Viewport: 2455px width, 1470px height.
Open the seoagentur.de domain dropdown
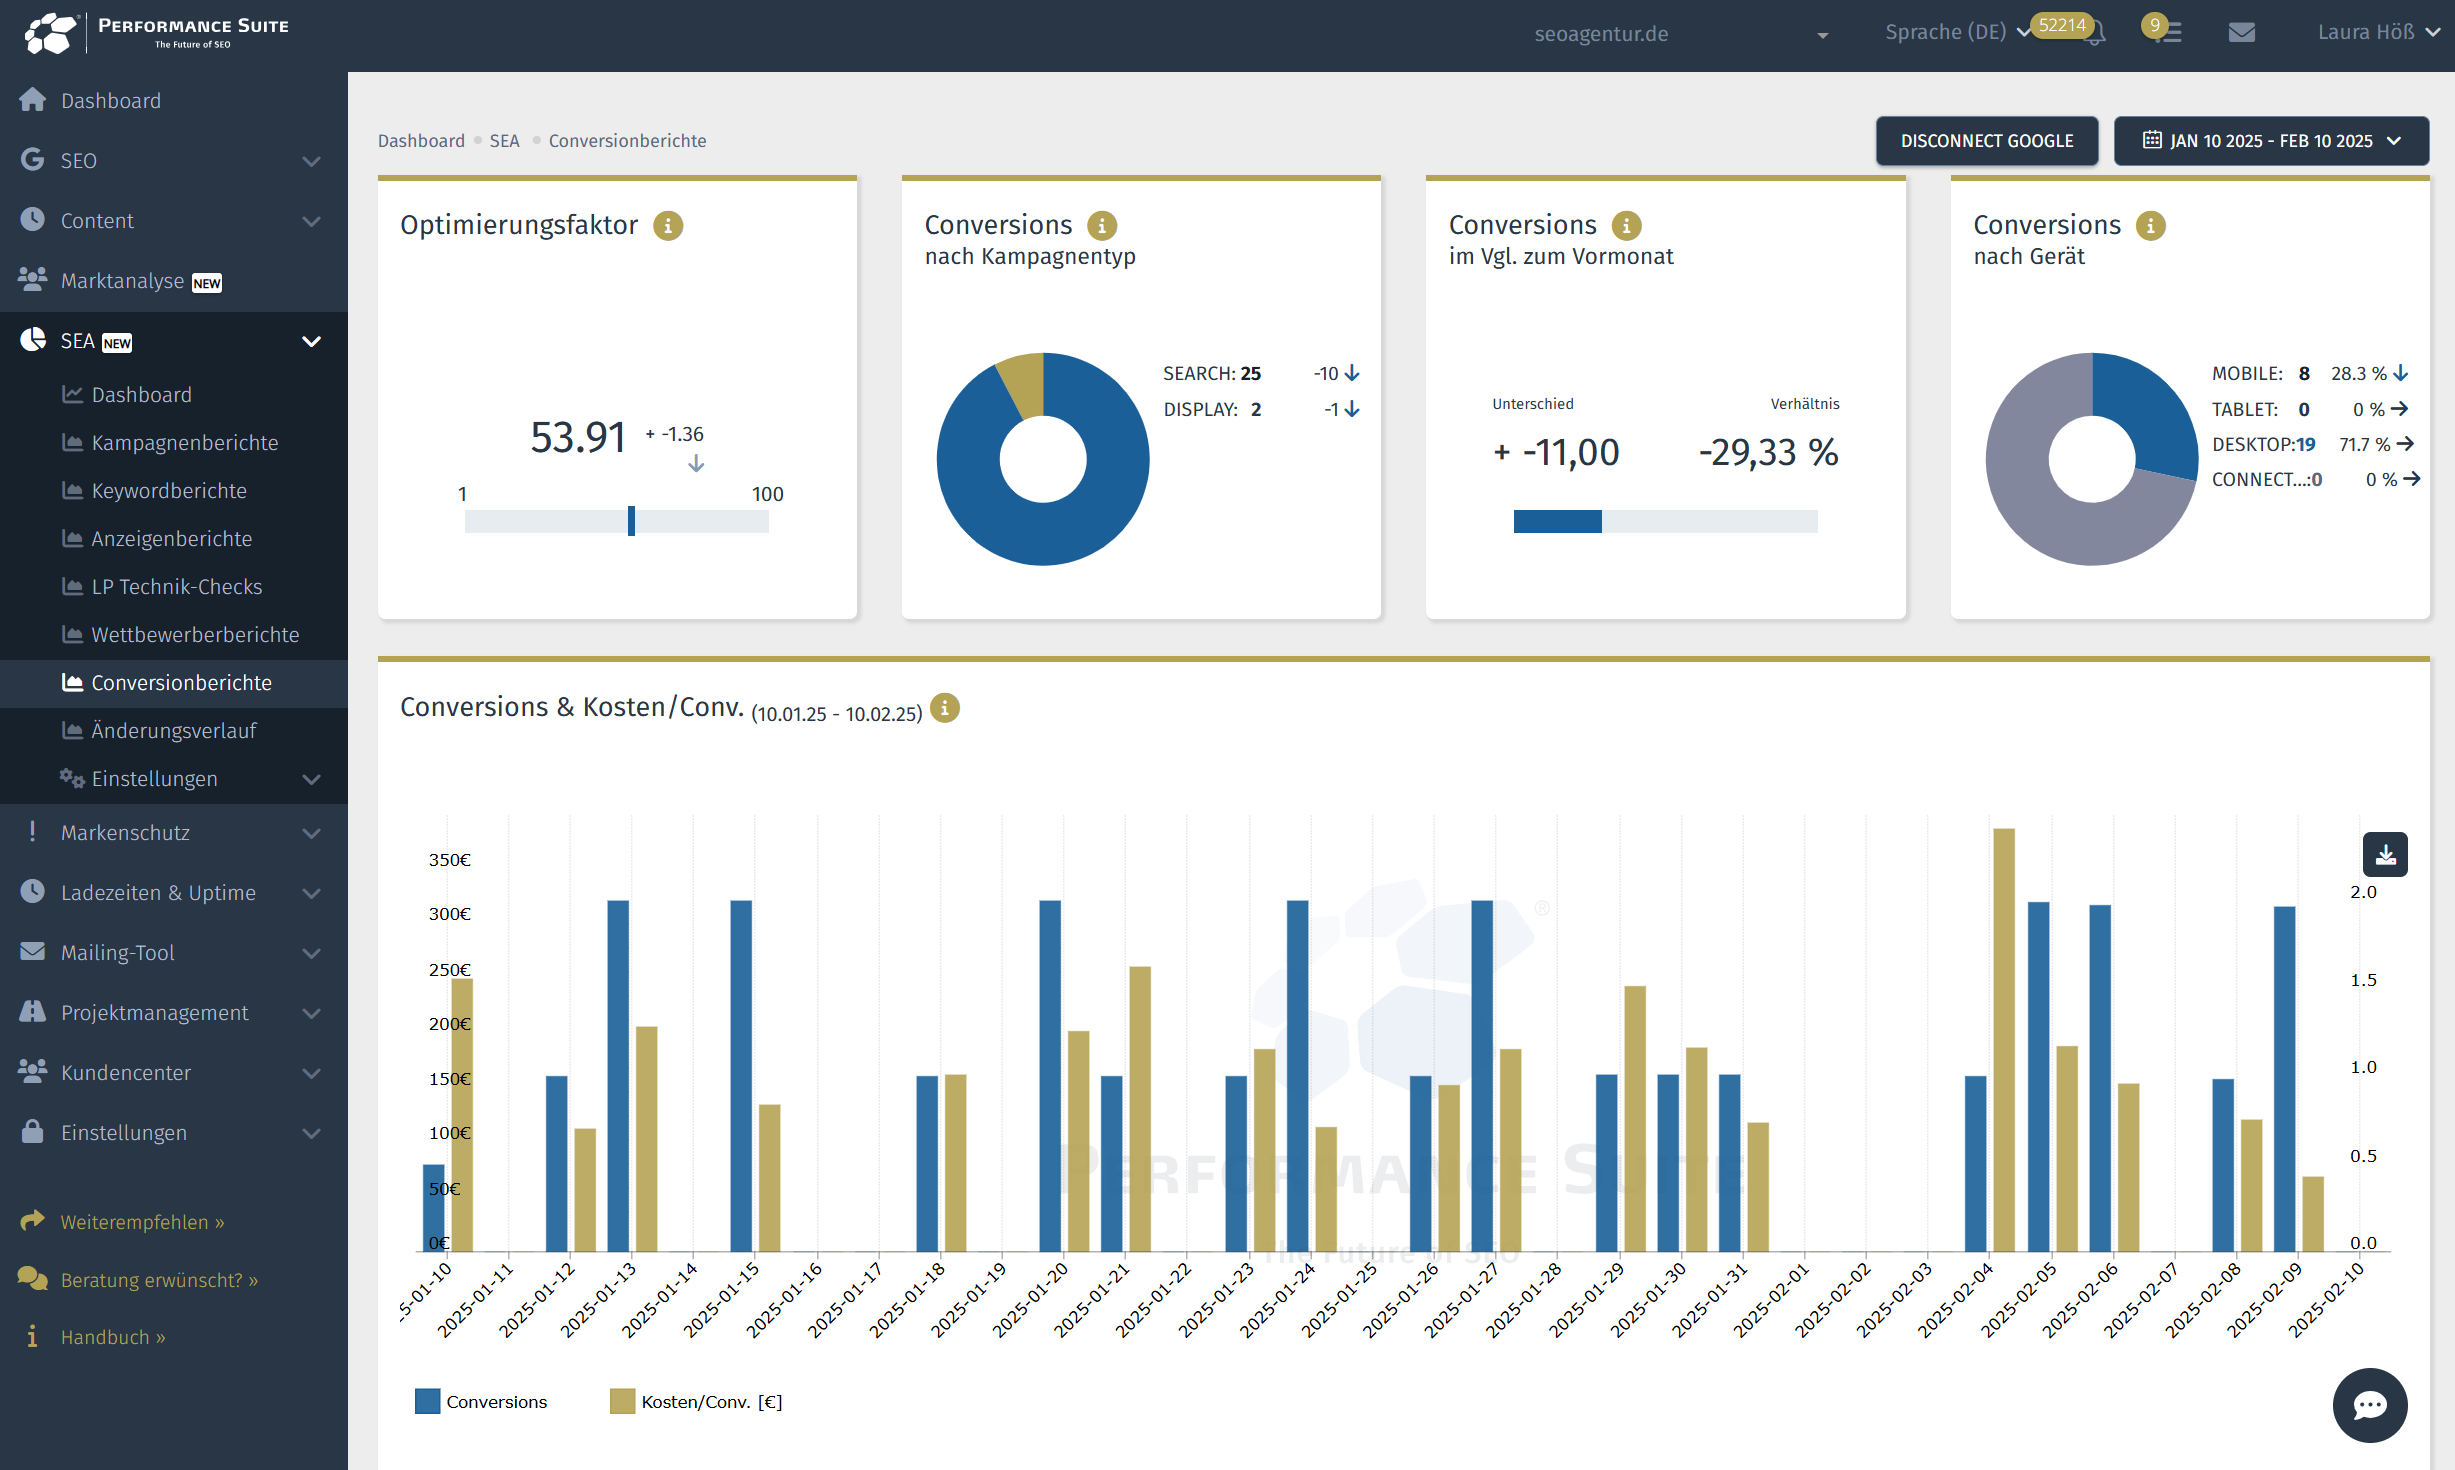coord(1680,34)
